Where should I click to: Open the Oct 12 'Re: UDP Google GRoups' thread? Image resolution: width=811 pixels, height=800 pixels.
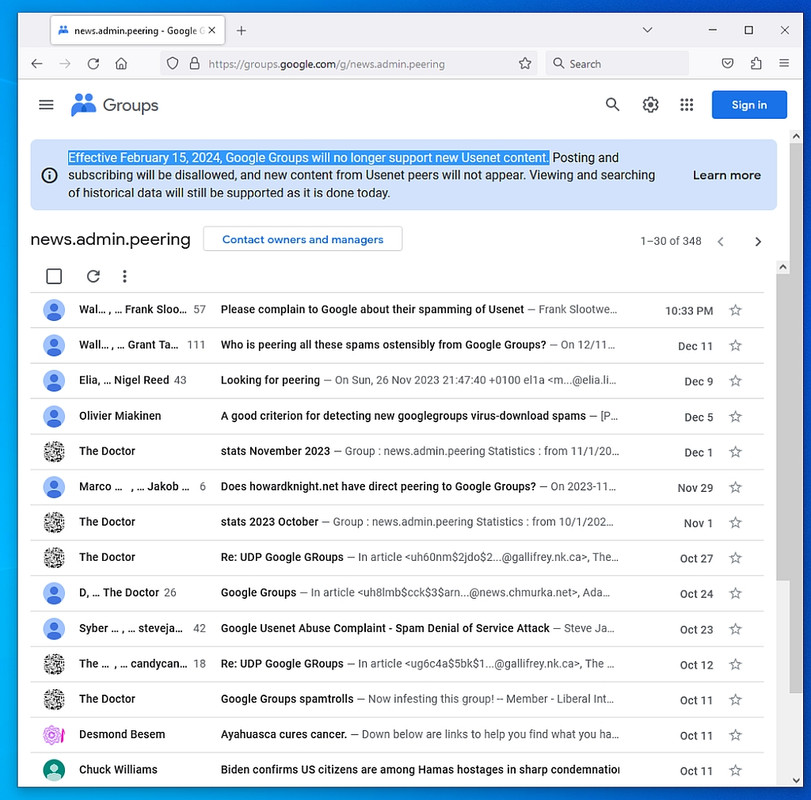[x=282, y=664]
